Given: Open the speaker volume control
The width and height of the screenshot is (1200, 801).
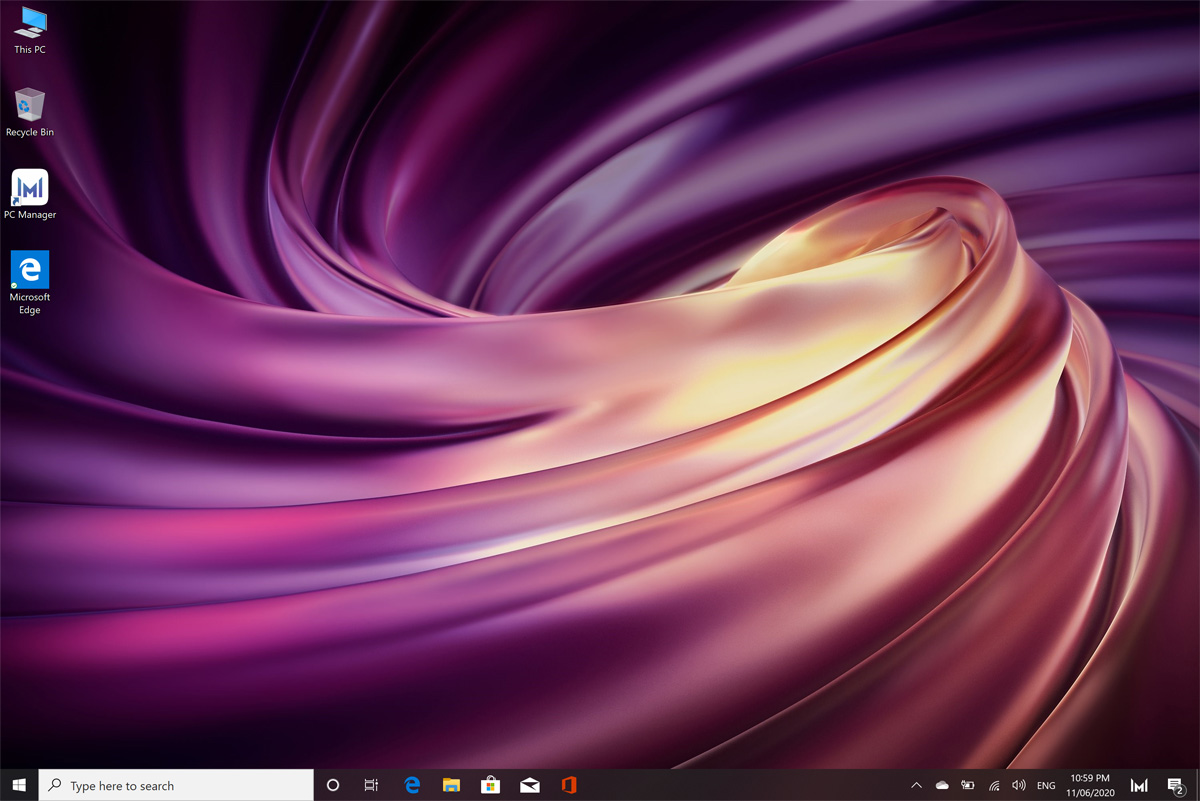Looking at the screenshot, I should pos(1019,785).
